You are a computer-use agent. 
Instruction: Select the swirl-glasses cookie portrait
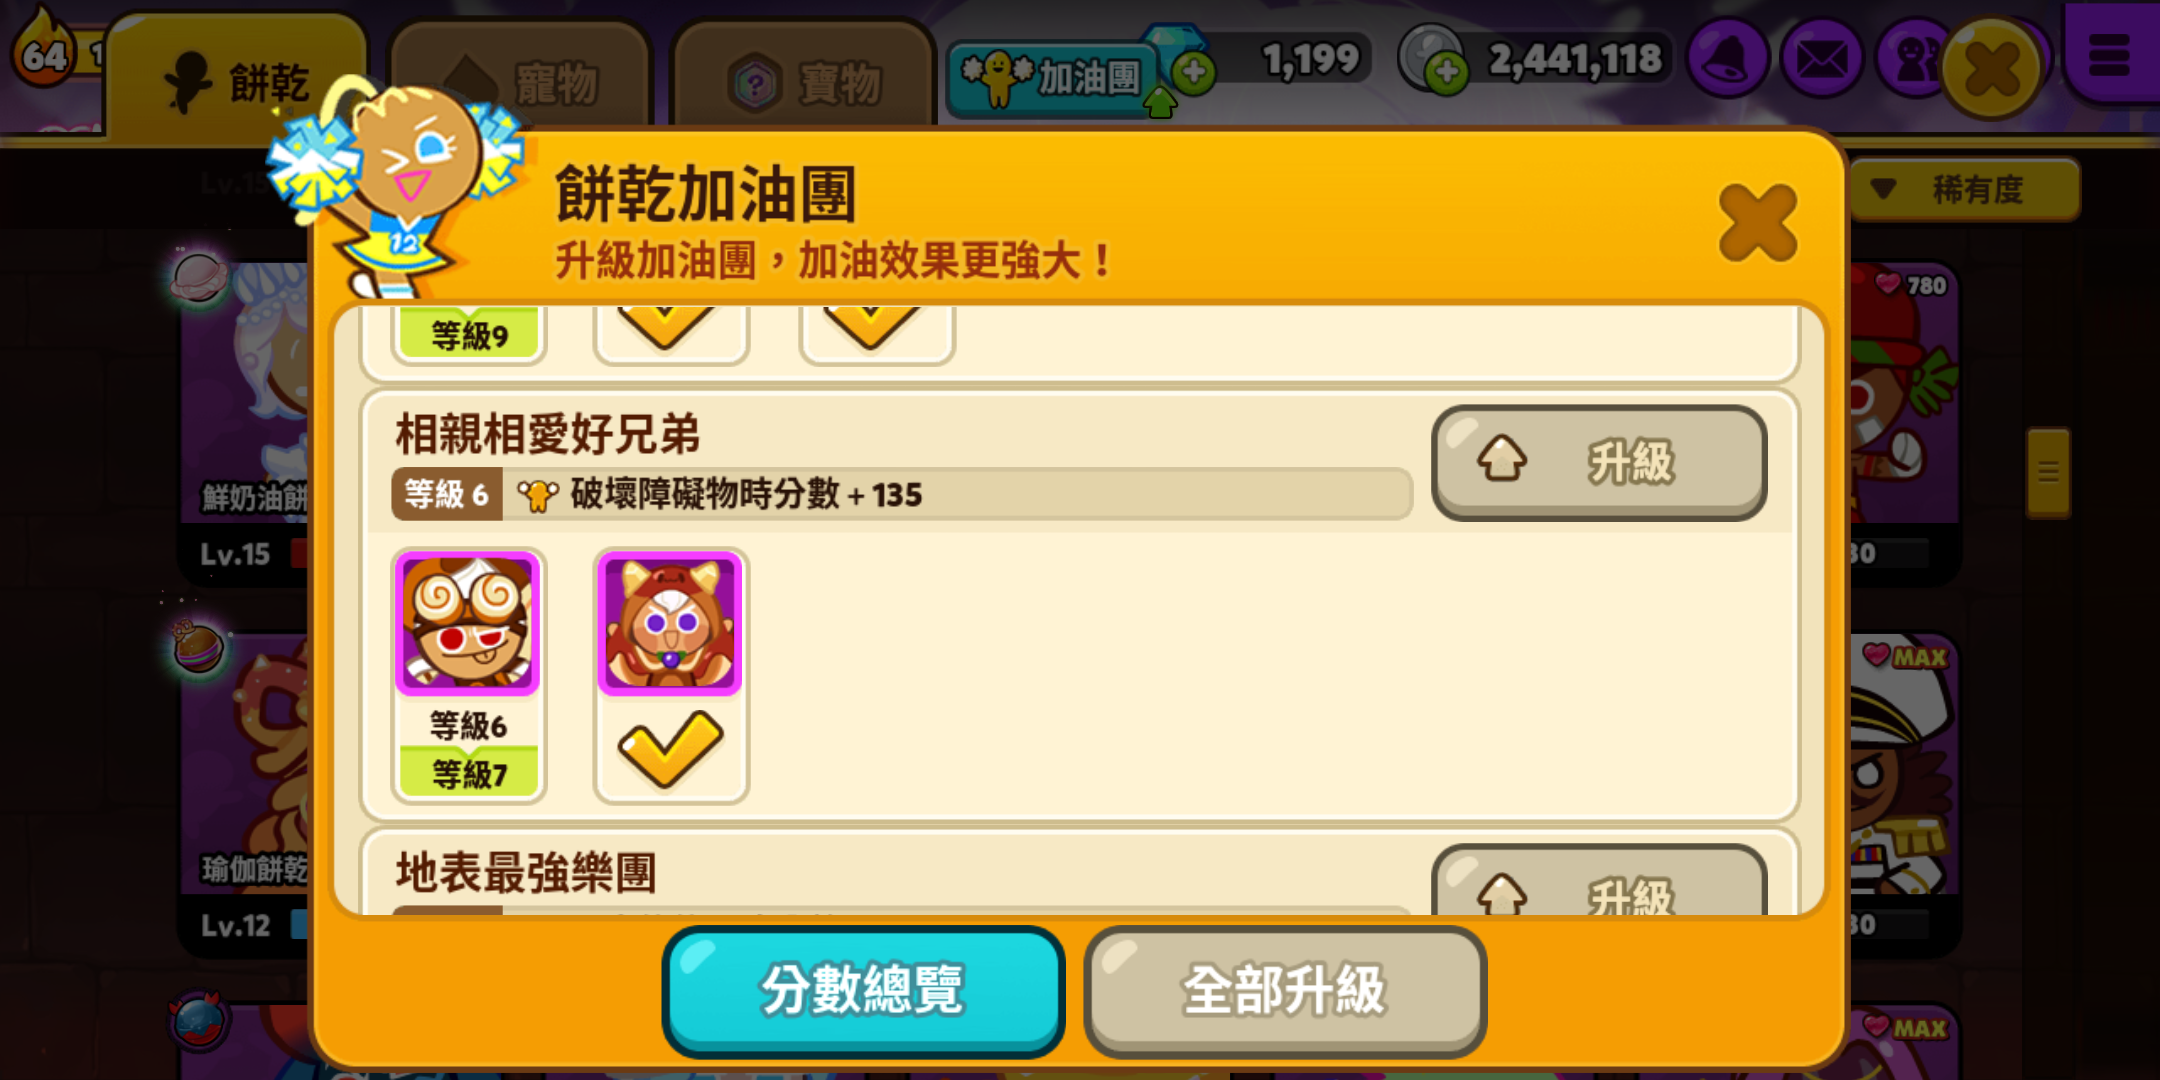(x=467, y=623)
